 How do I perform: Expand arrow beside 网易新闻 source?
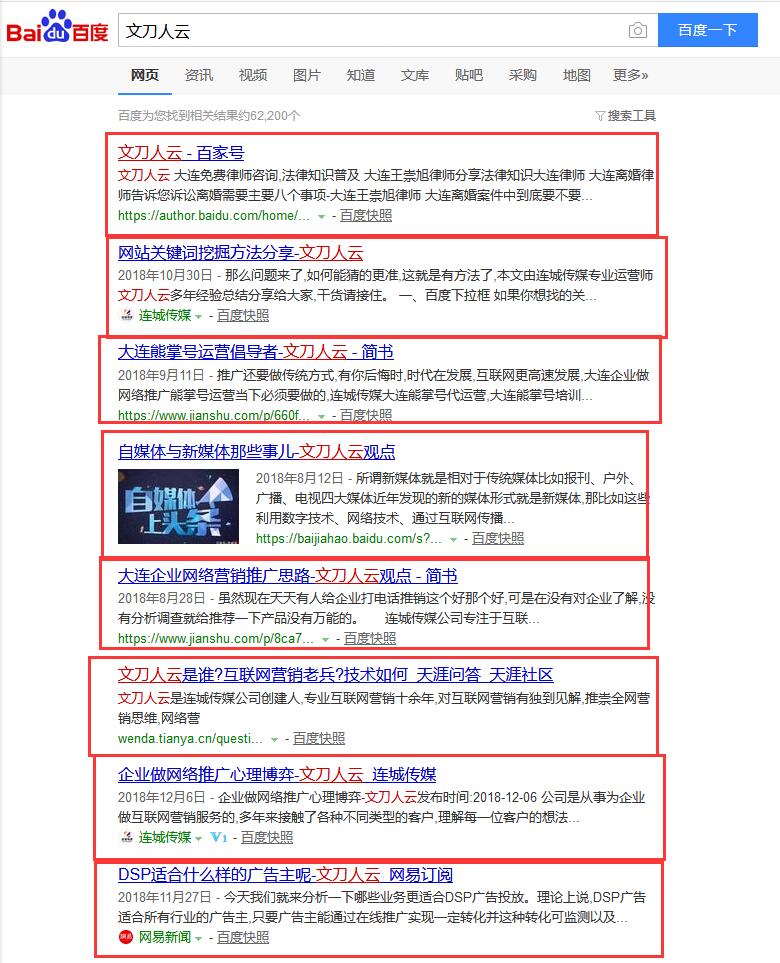pyautogui.click(x=198, y=938)
